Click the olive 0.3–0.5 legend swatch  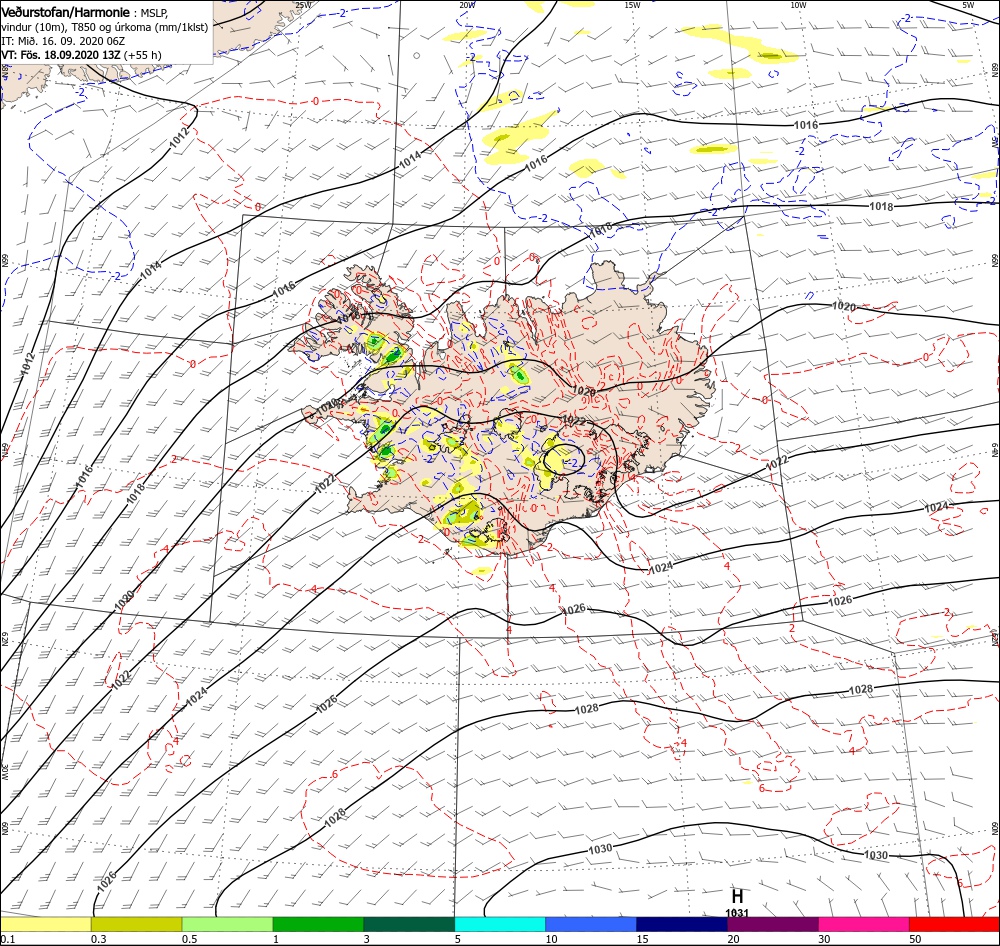tap(136, 925)
